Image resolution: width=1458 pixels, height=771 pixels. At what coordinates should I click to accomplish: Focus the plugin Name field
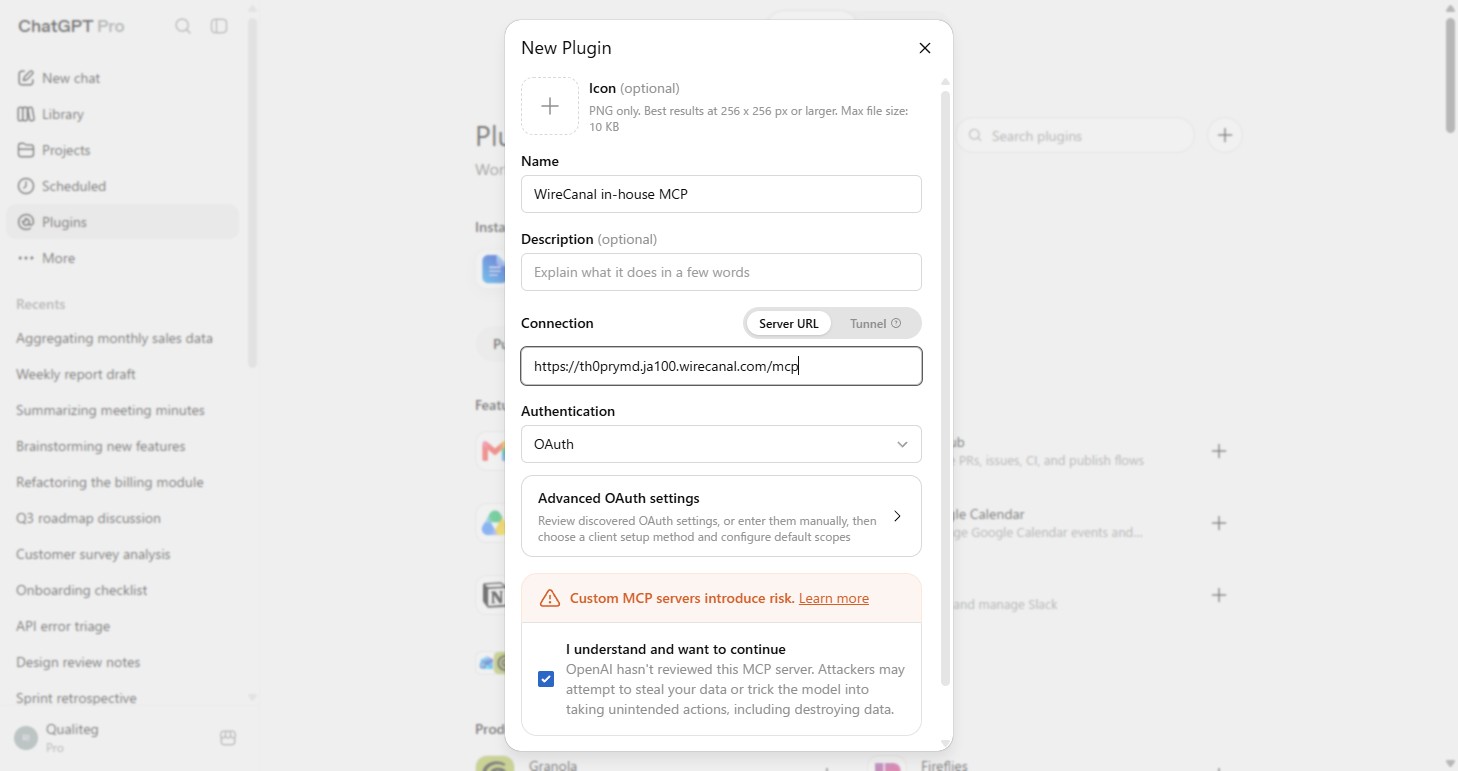[721, 194]
